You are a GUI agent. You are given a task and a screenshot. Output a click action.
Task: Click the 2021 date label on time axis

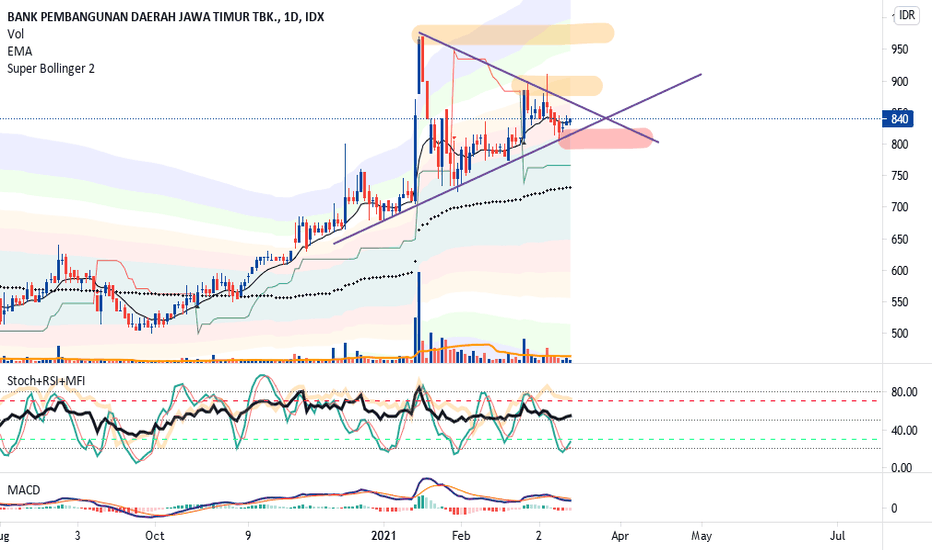[x=383, y=536]
